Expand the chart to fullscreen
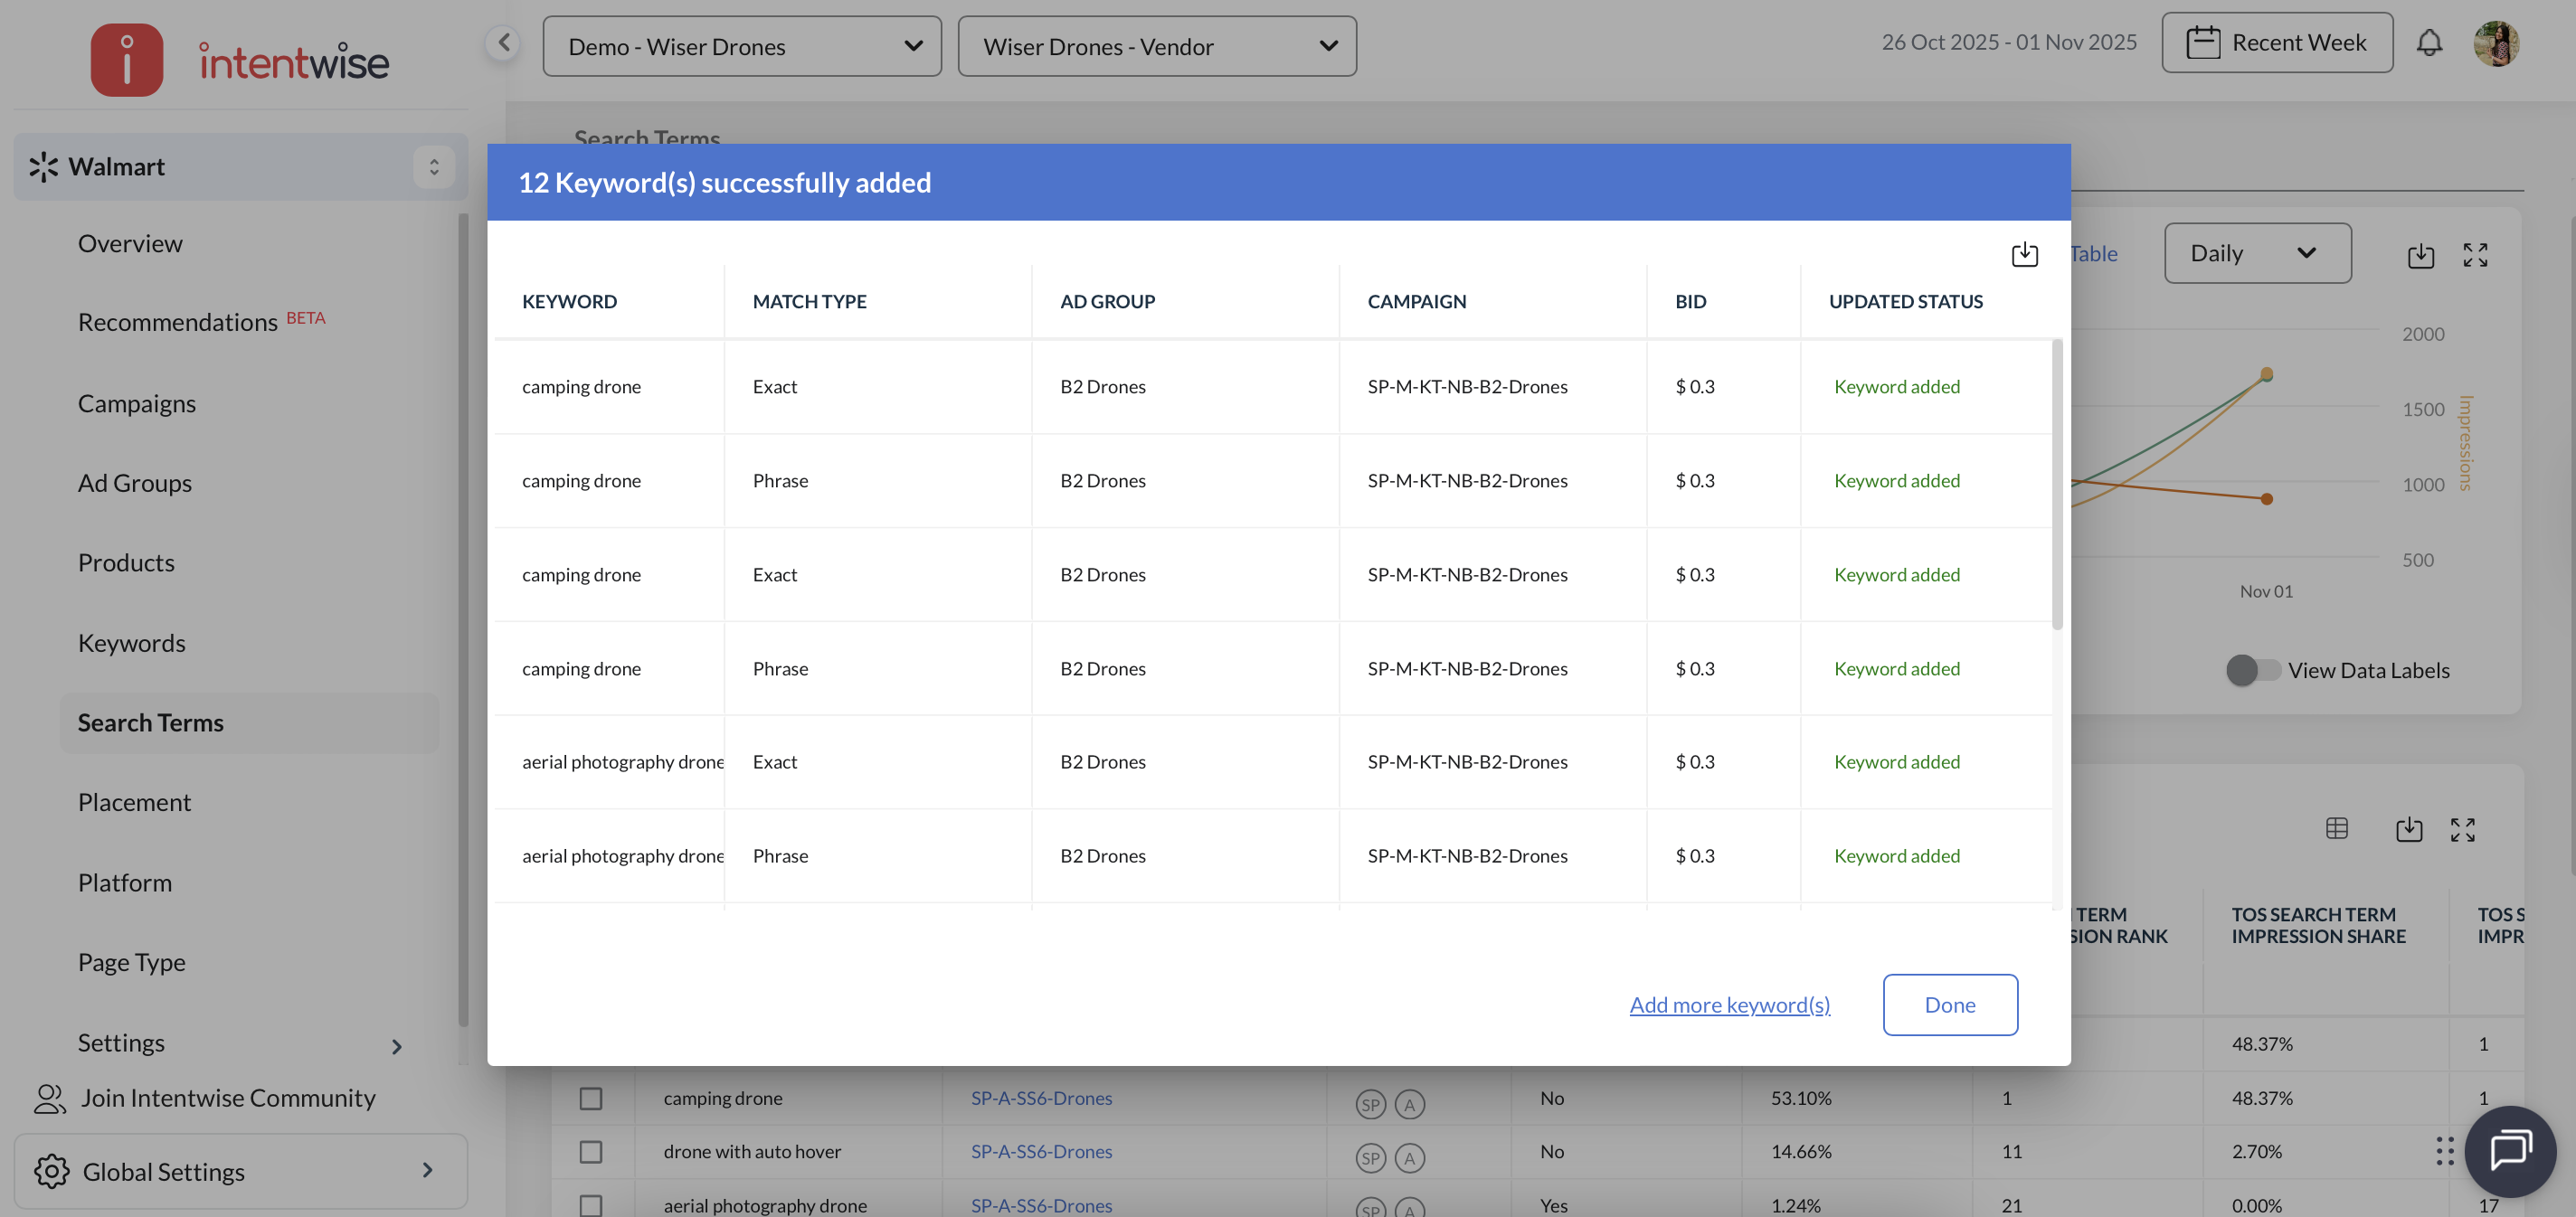The image size is (2576, 1217). click(x=2474, y=255)
